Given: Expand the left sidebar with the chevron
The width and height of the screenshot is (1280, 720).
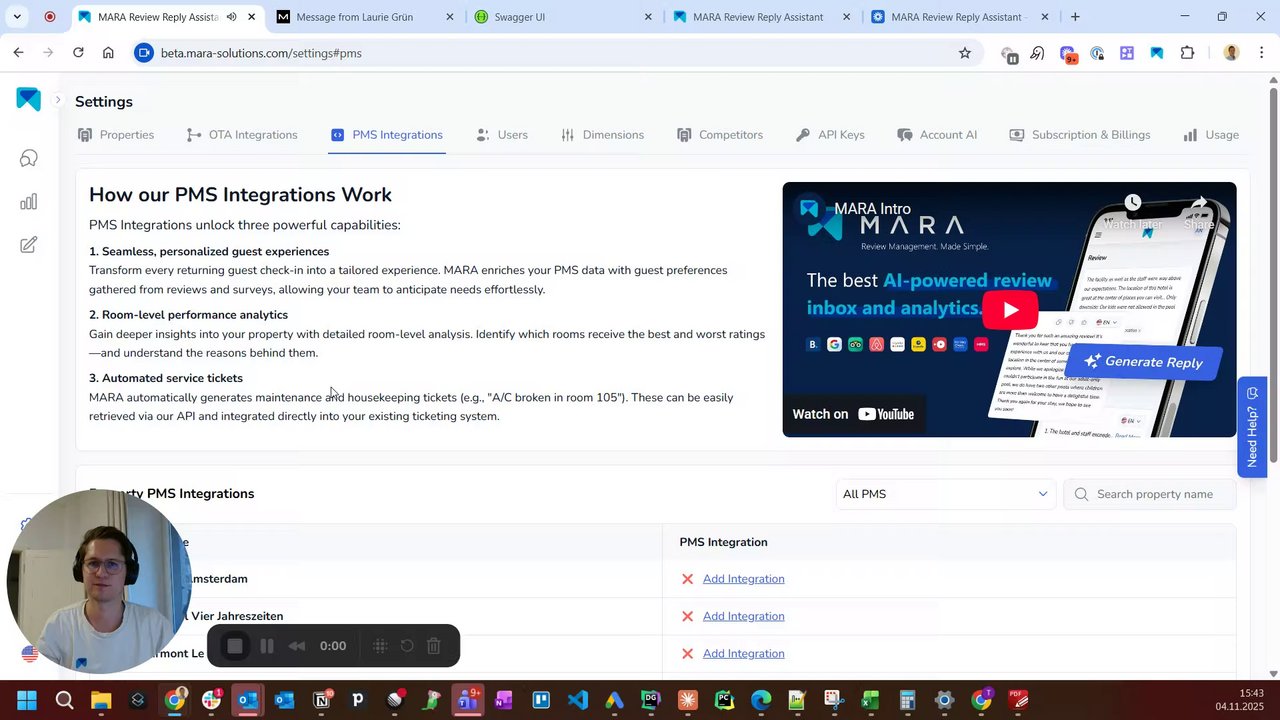Looking at the screenshot, I should 58,100.
